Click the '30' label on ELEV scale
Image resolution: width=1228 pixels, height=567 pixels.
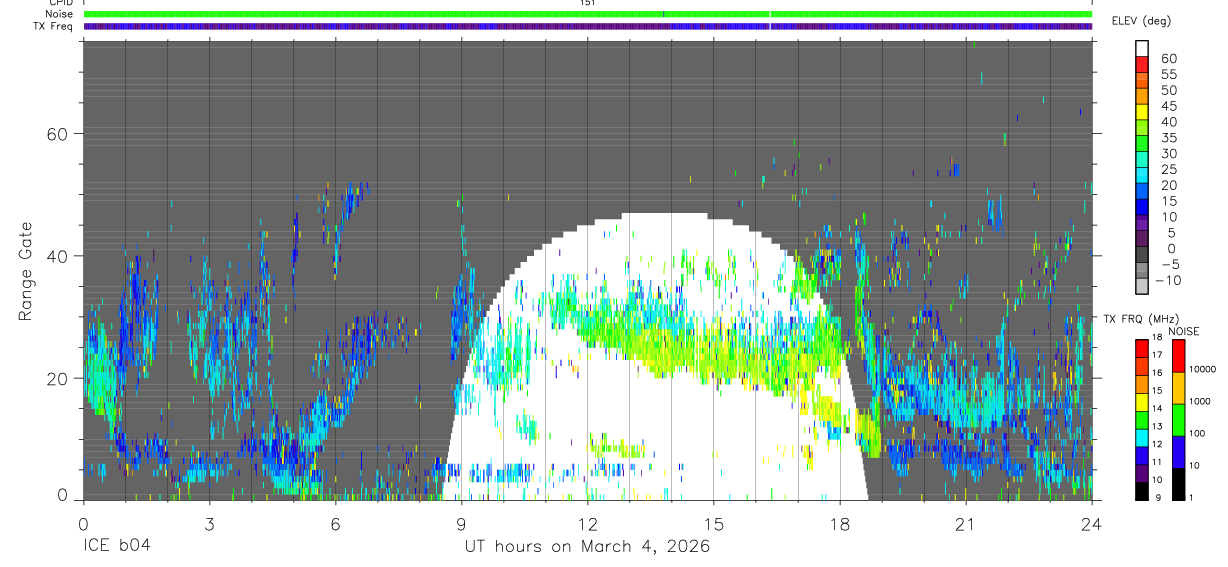coord(1168,154)
